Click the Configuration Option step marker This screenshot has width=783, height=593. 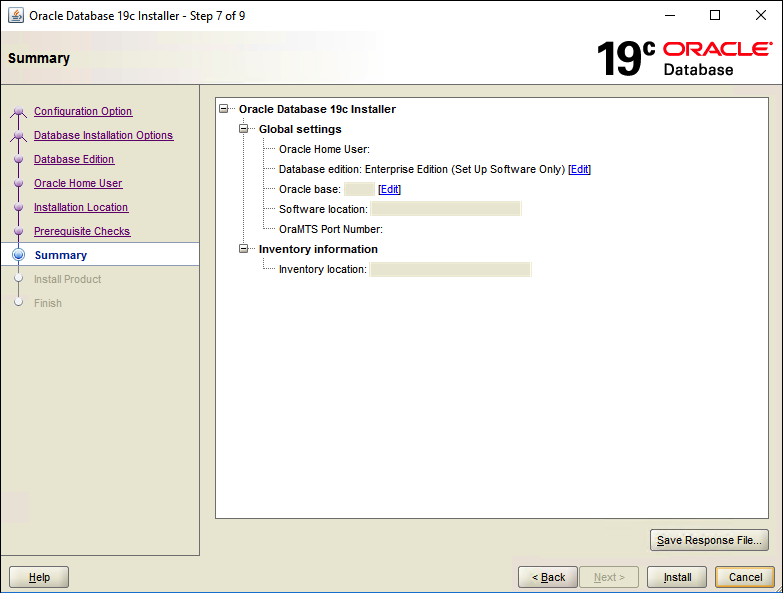(x=18, y=110)
